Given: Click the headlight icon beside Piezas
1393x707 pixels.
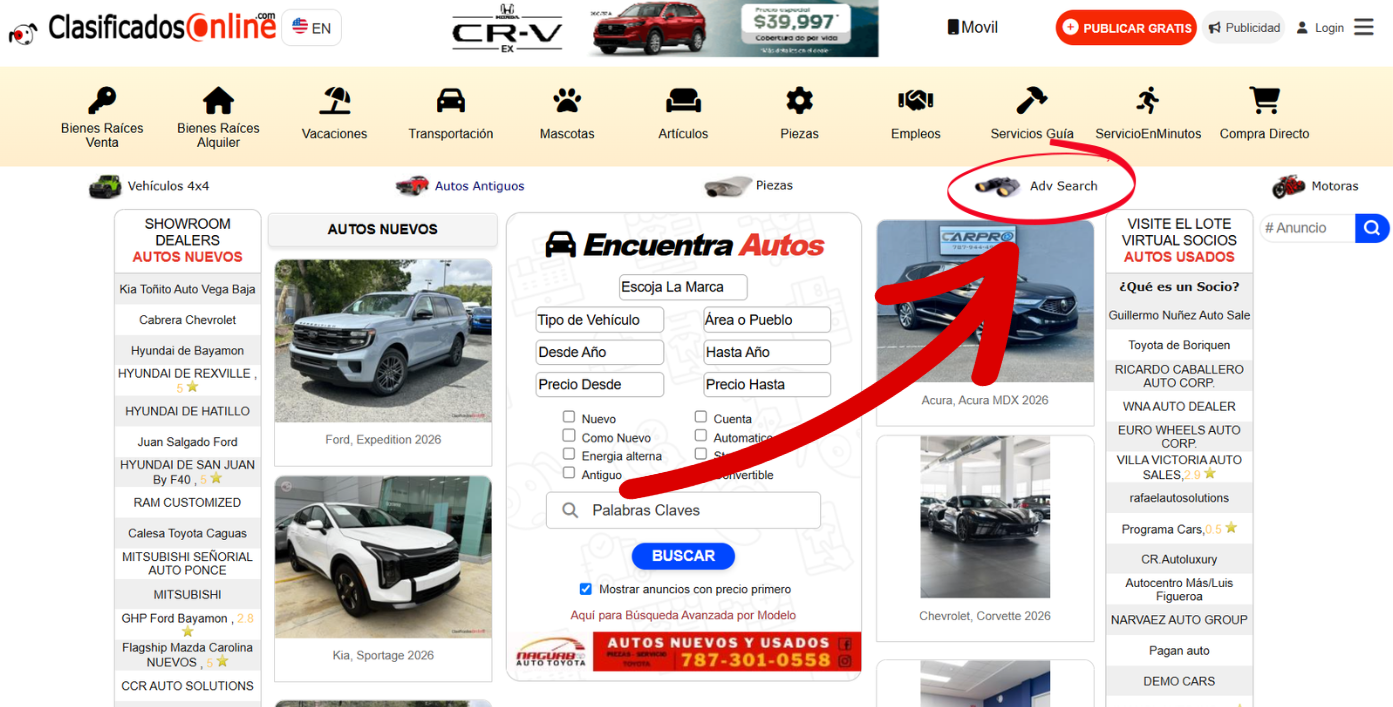Looking at the screenshot, I should (727, 186).
